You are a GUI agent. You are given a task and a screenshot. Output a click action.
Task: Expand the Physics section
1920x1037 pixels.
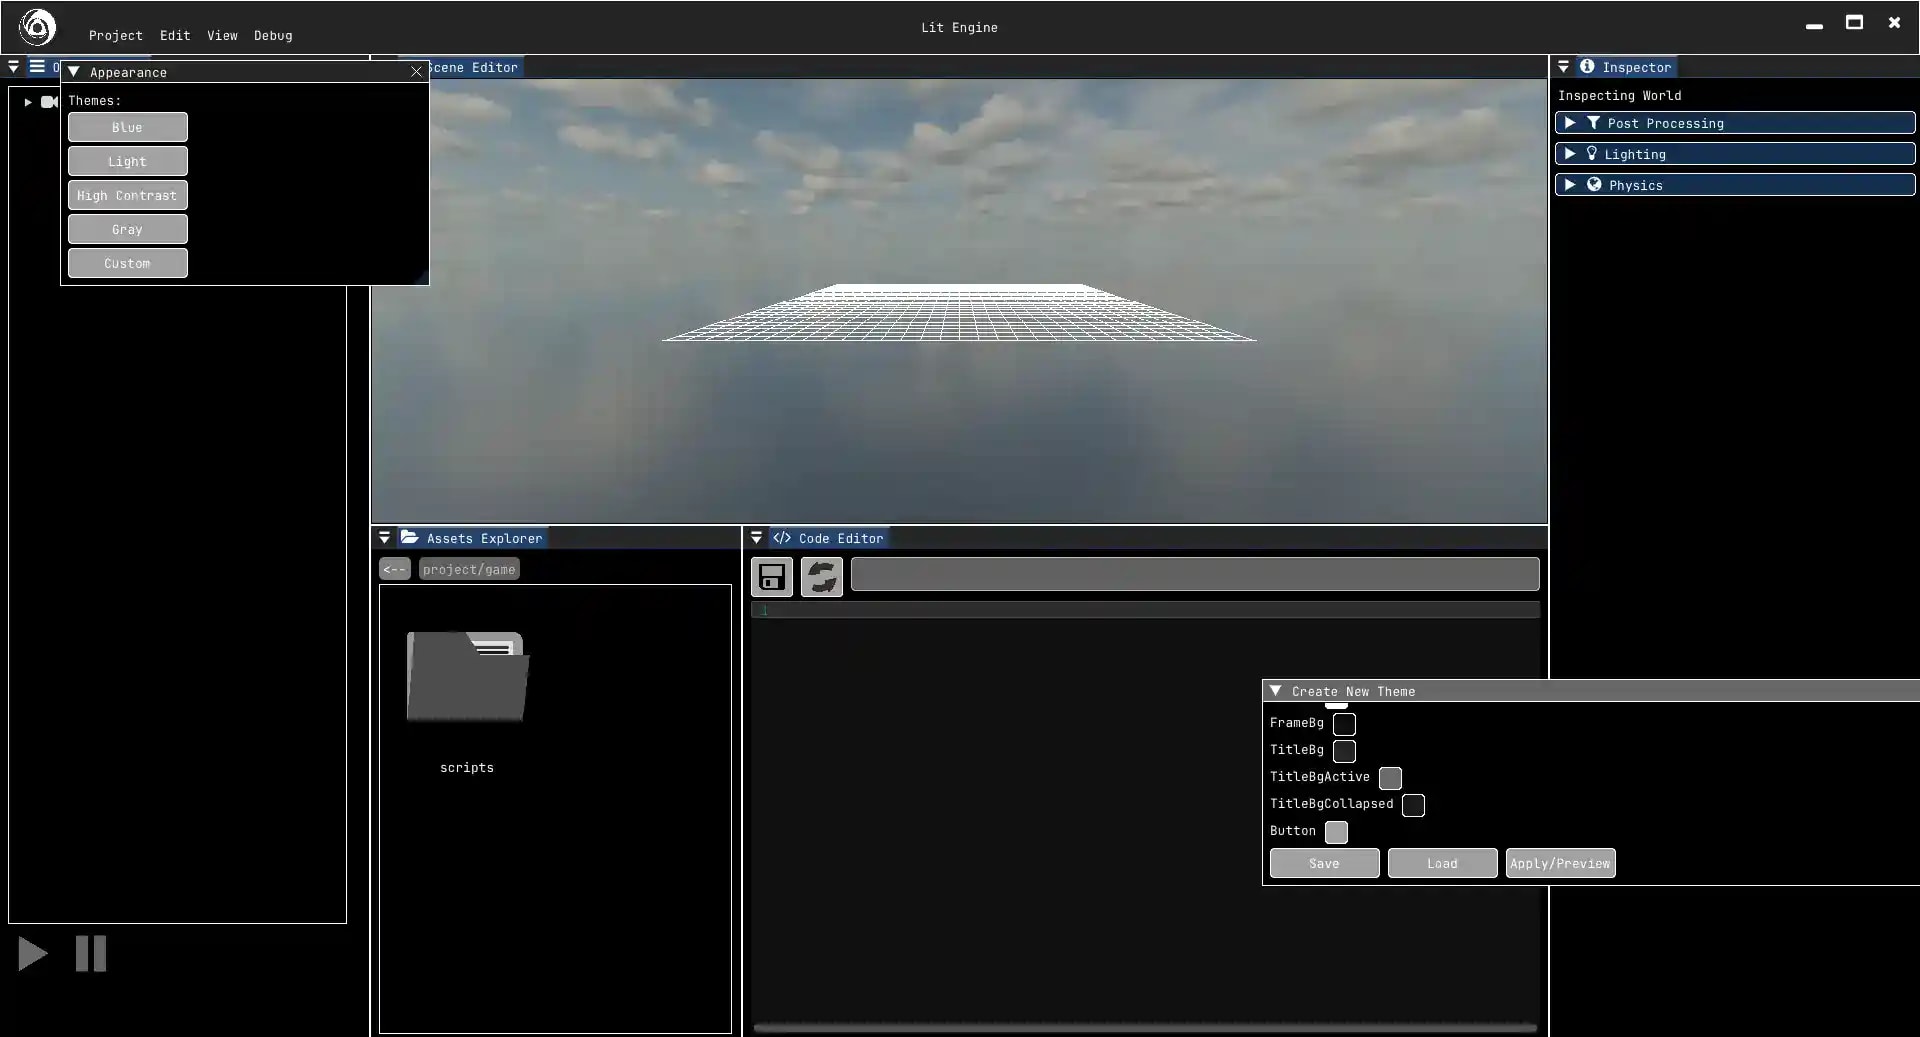pos(1570,185)
